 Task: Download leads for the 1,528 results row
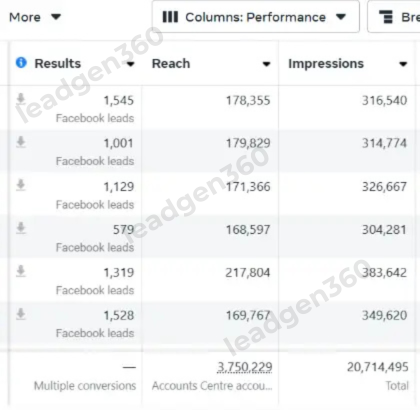pyautogui.click(x=21, y=314)
